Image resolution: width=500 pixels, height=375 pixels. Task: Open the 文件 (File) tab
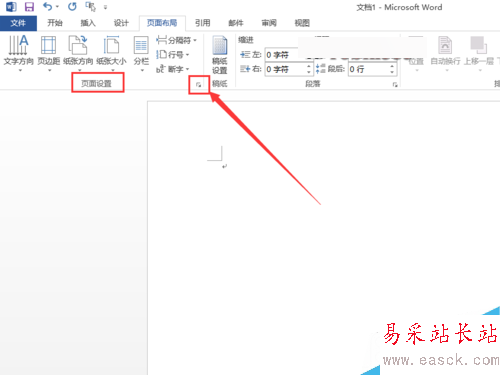pos(18,23)
